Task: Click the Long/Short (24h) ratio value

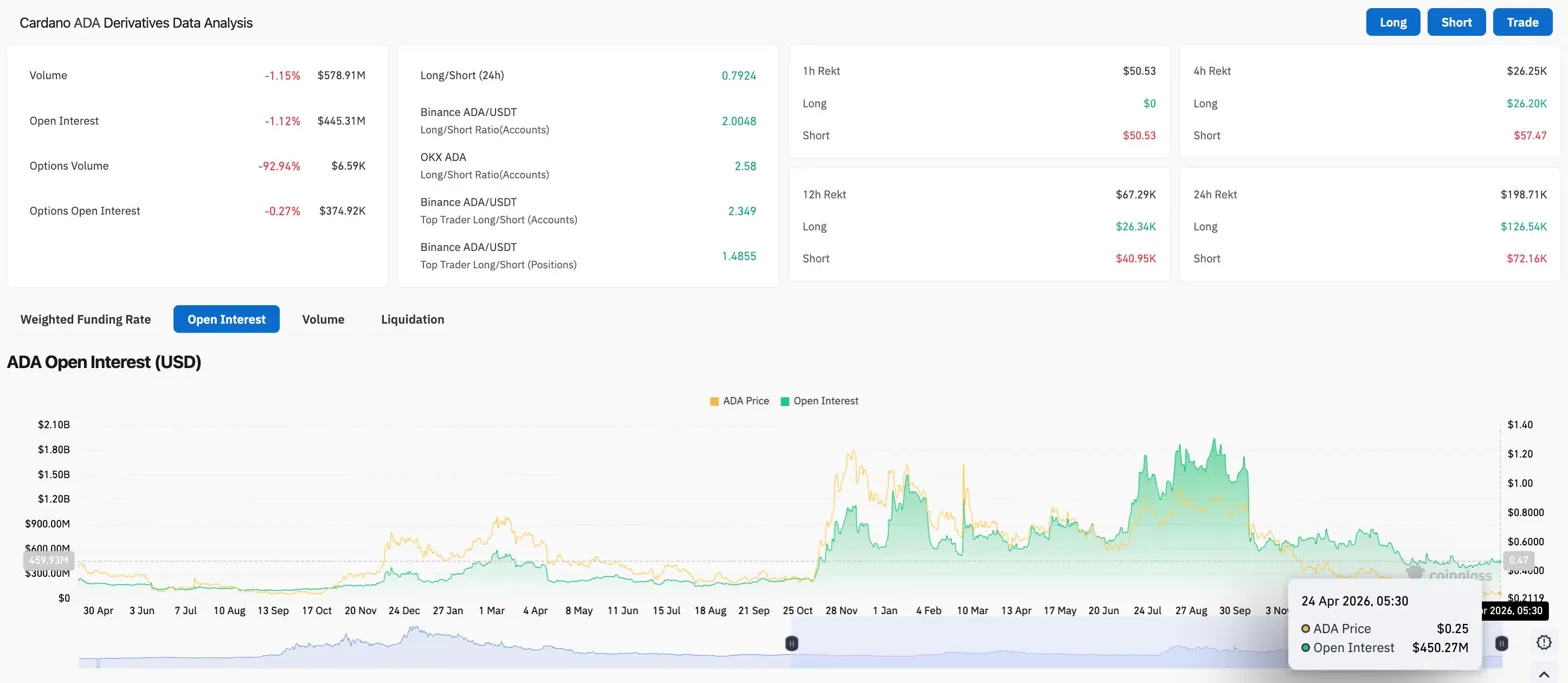Action: [x=738, y=75]
